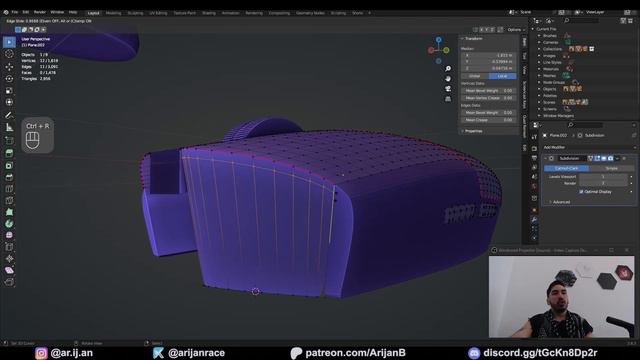
Task: Toggle Subdivision modifier render display
Action: 611,158
